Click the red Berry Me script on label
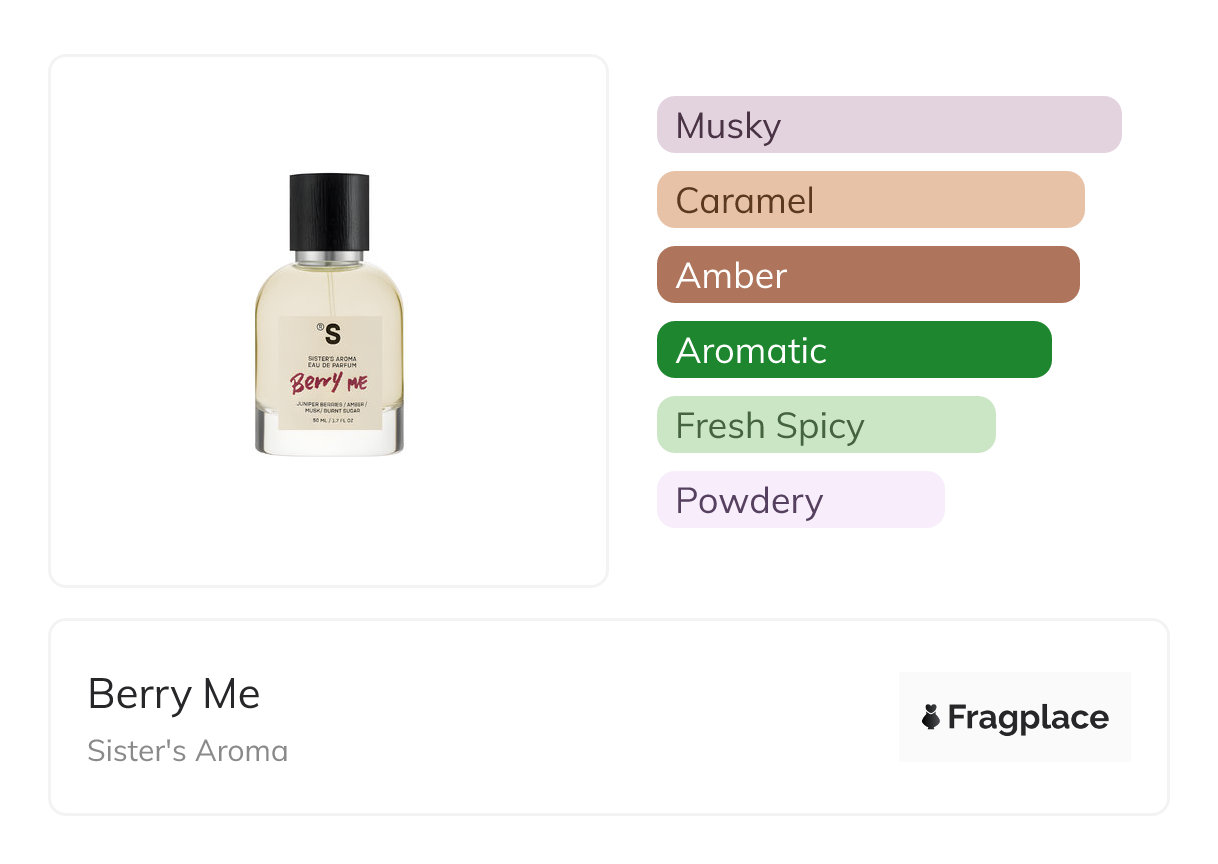This screenshot has width=1218, height=864. tap(329, 382)
